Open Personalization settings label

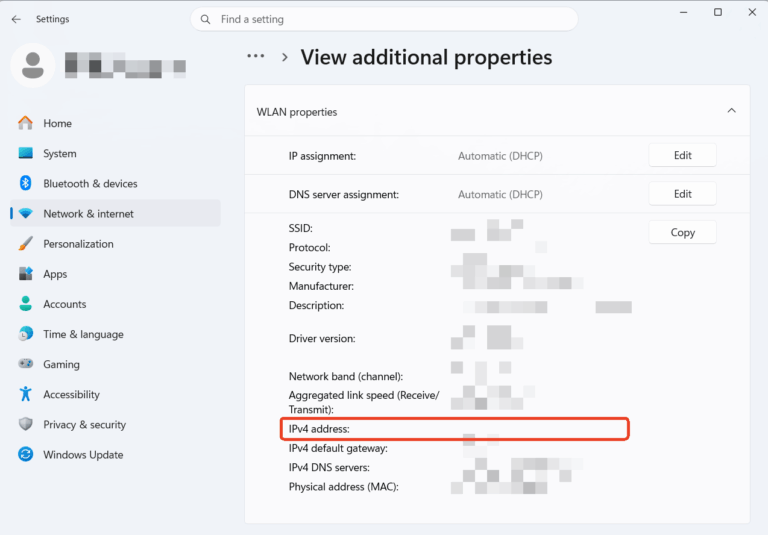(x=78, y=244)
